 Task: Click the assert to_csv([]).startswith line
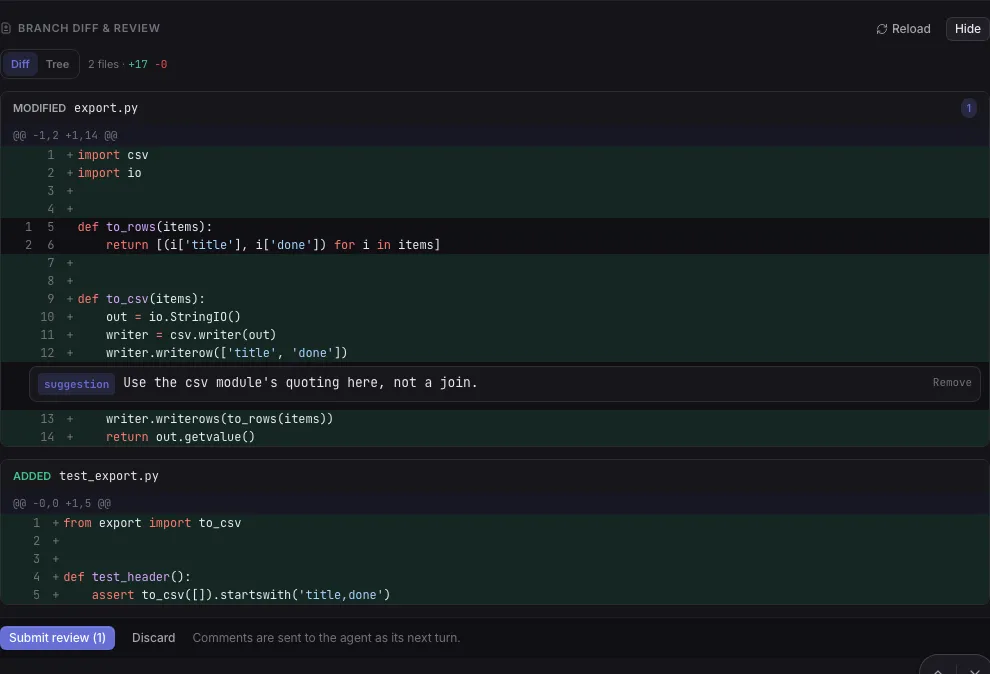495,595
